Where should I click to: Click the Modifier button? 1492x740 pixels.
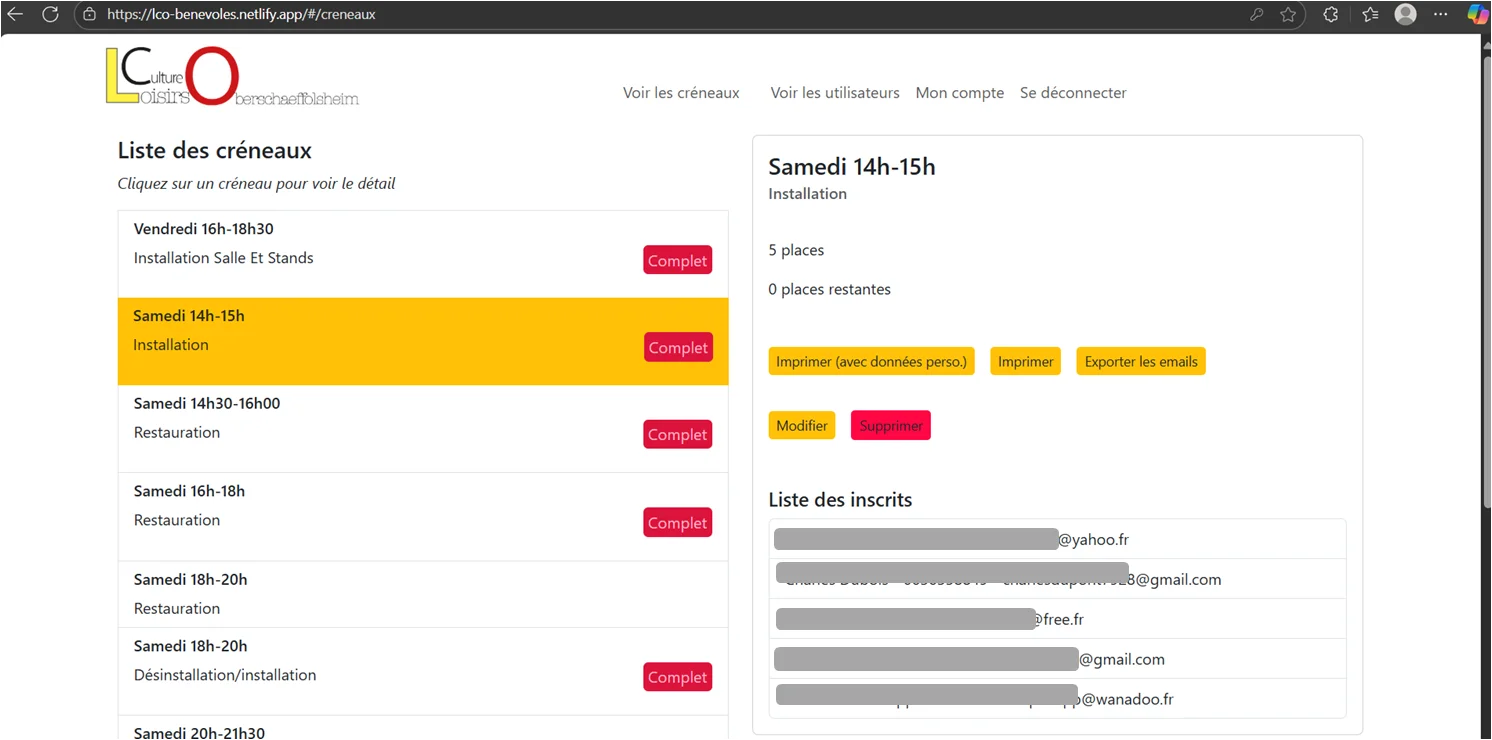coord(801,425)
